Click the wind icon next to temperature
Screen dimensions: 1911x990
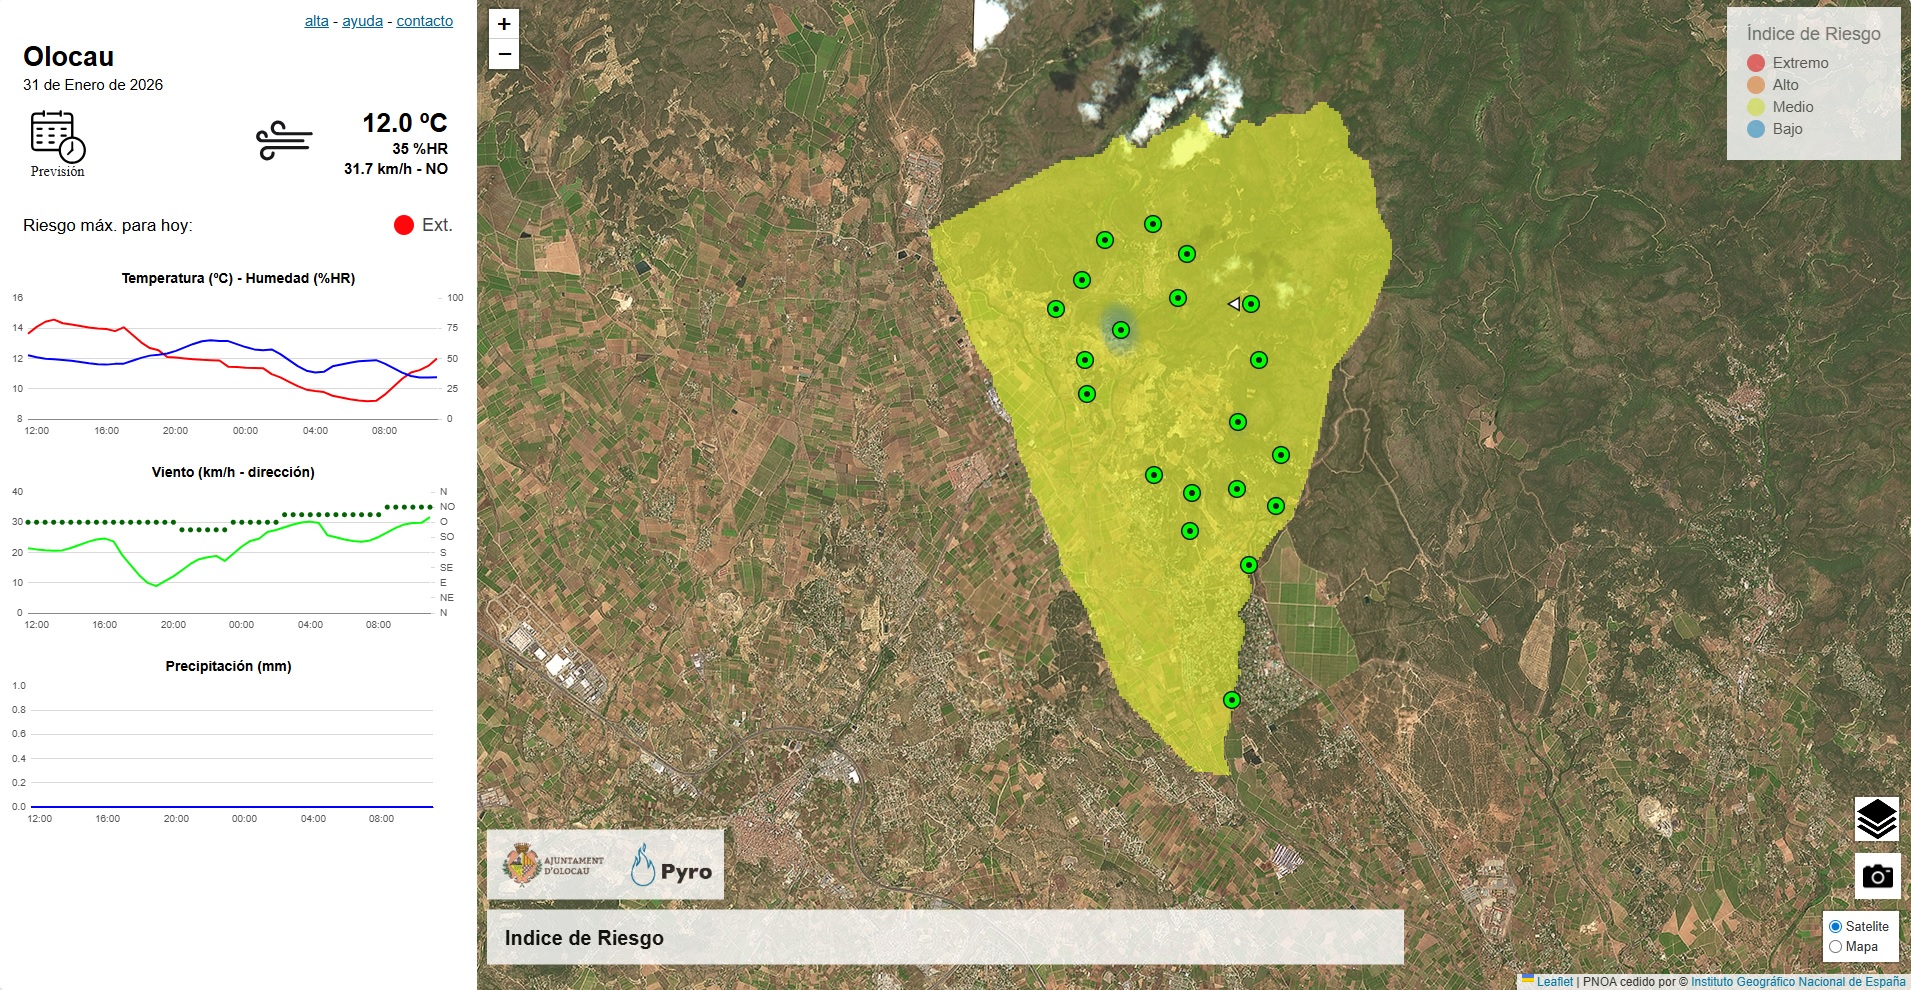(284, 141)
